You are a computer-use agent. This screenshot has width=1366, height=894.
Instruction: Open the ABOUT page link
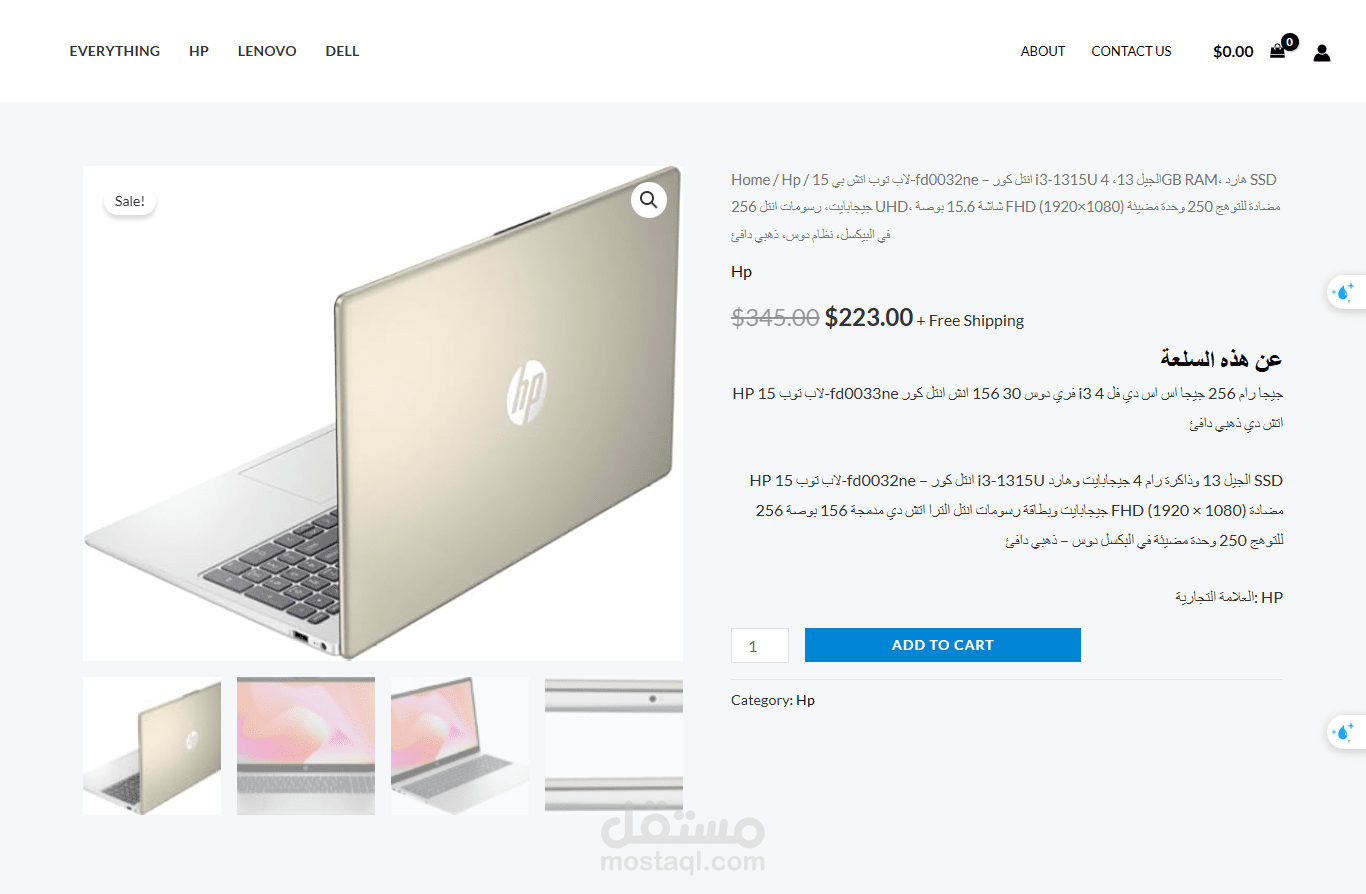[1043, 51]
